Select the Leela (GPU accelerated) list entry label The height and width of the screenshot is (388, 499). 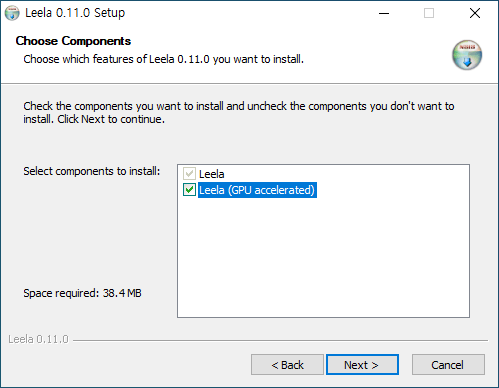257,190
